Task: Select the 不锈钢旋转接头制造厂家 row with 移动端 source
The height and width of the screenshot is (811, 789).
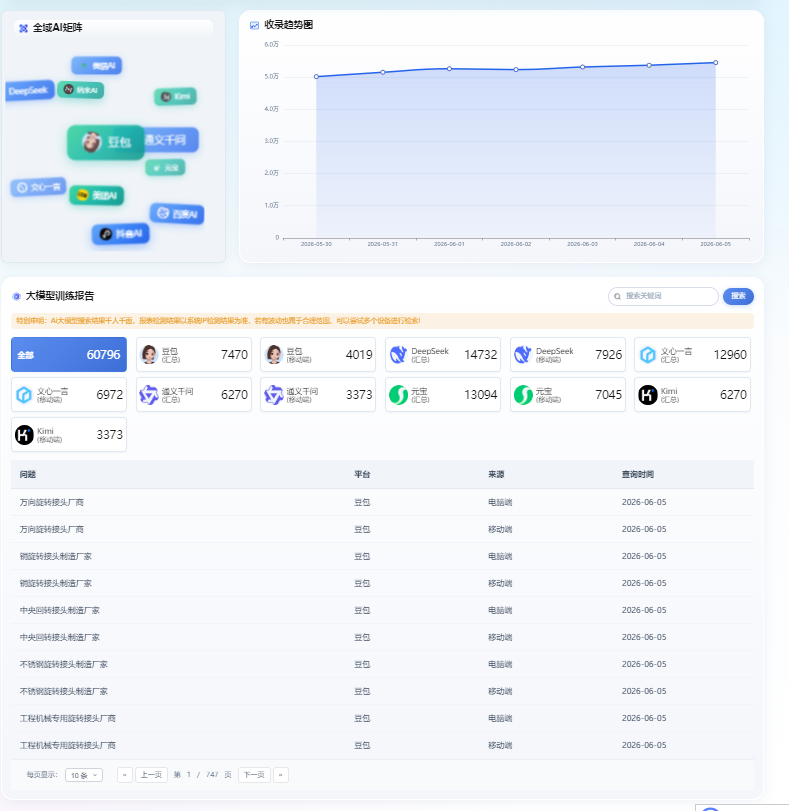Action: [382, 691]
